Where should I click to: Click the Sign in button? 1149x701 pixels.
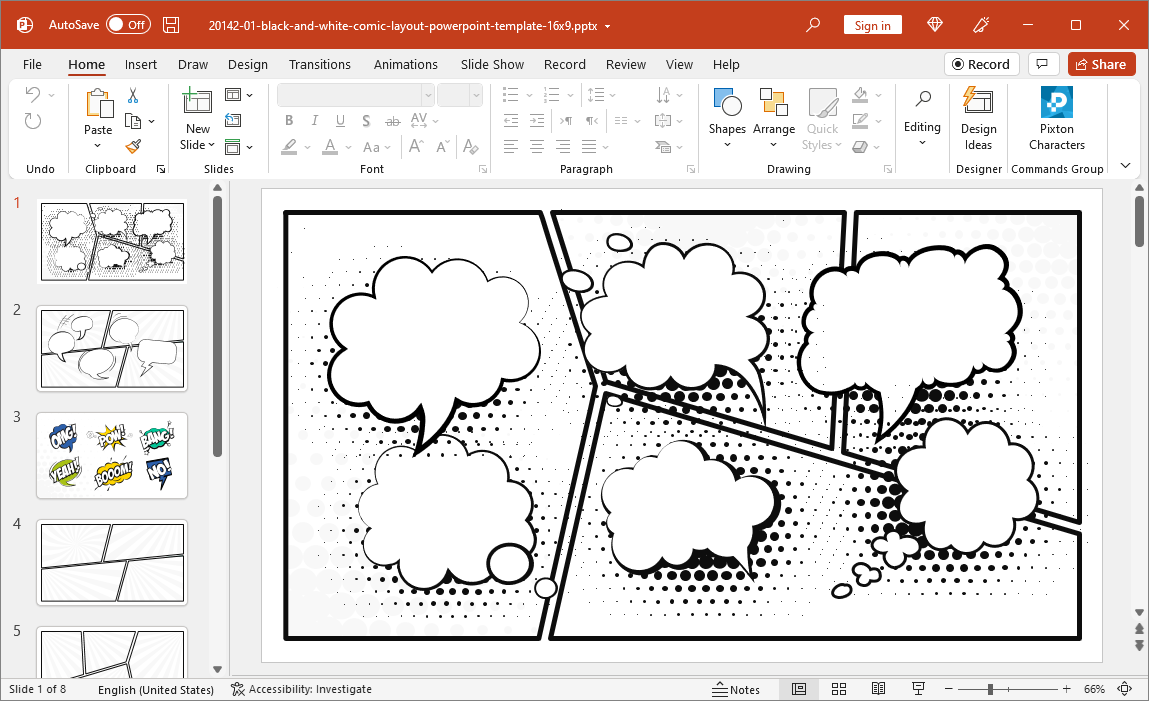pyautogui.click(x=872, y=24)
